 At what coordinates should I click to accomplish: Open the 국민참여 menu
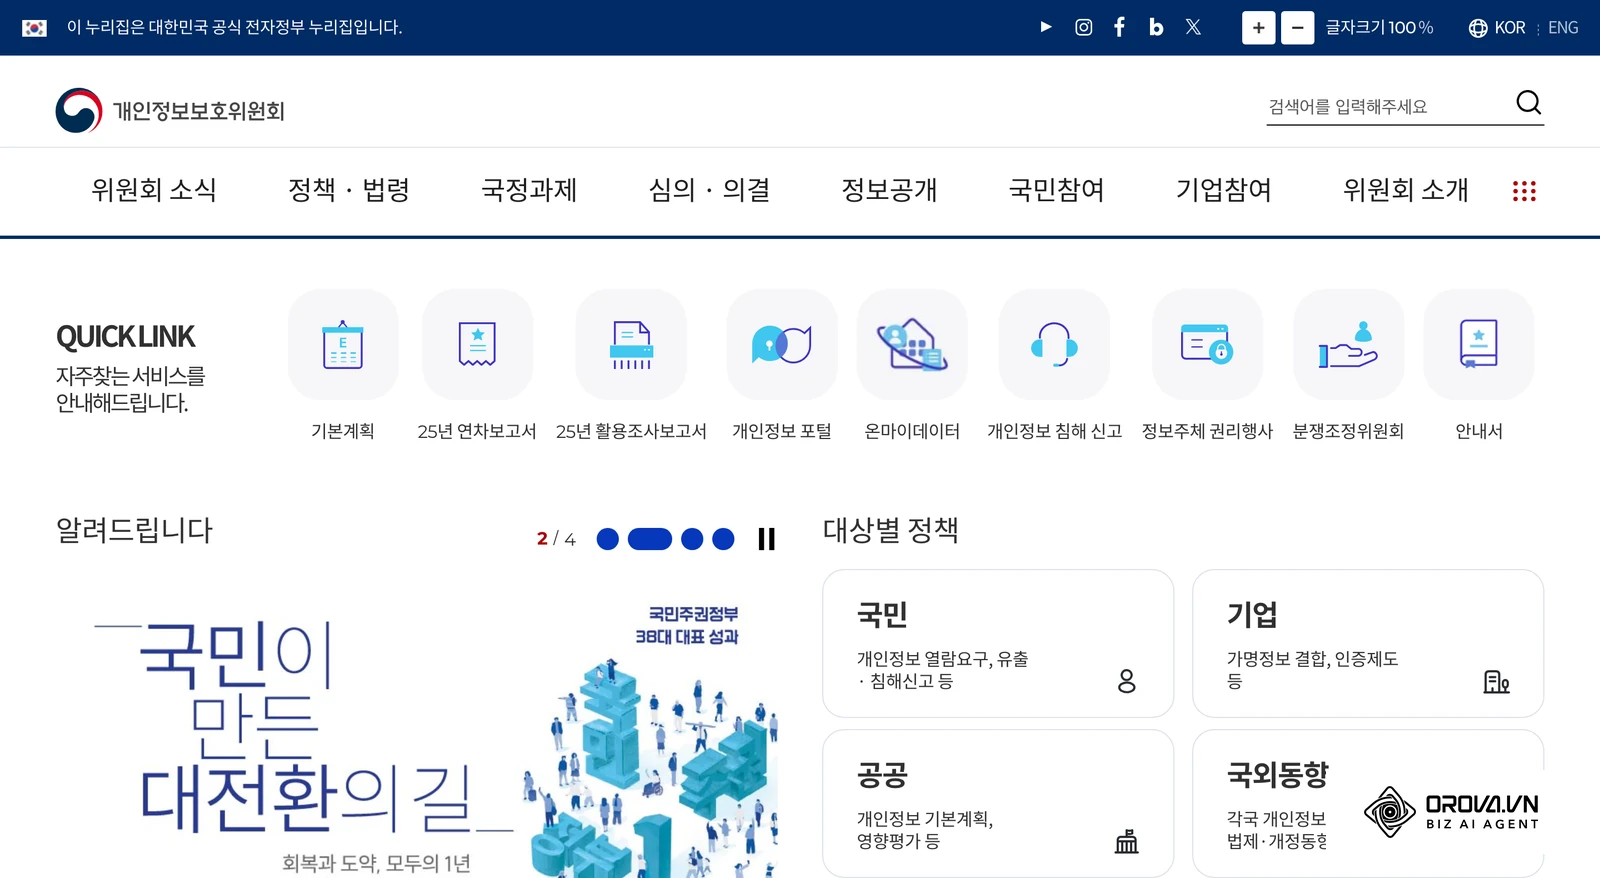(x=1056, y=190)
